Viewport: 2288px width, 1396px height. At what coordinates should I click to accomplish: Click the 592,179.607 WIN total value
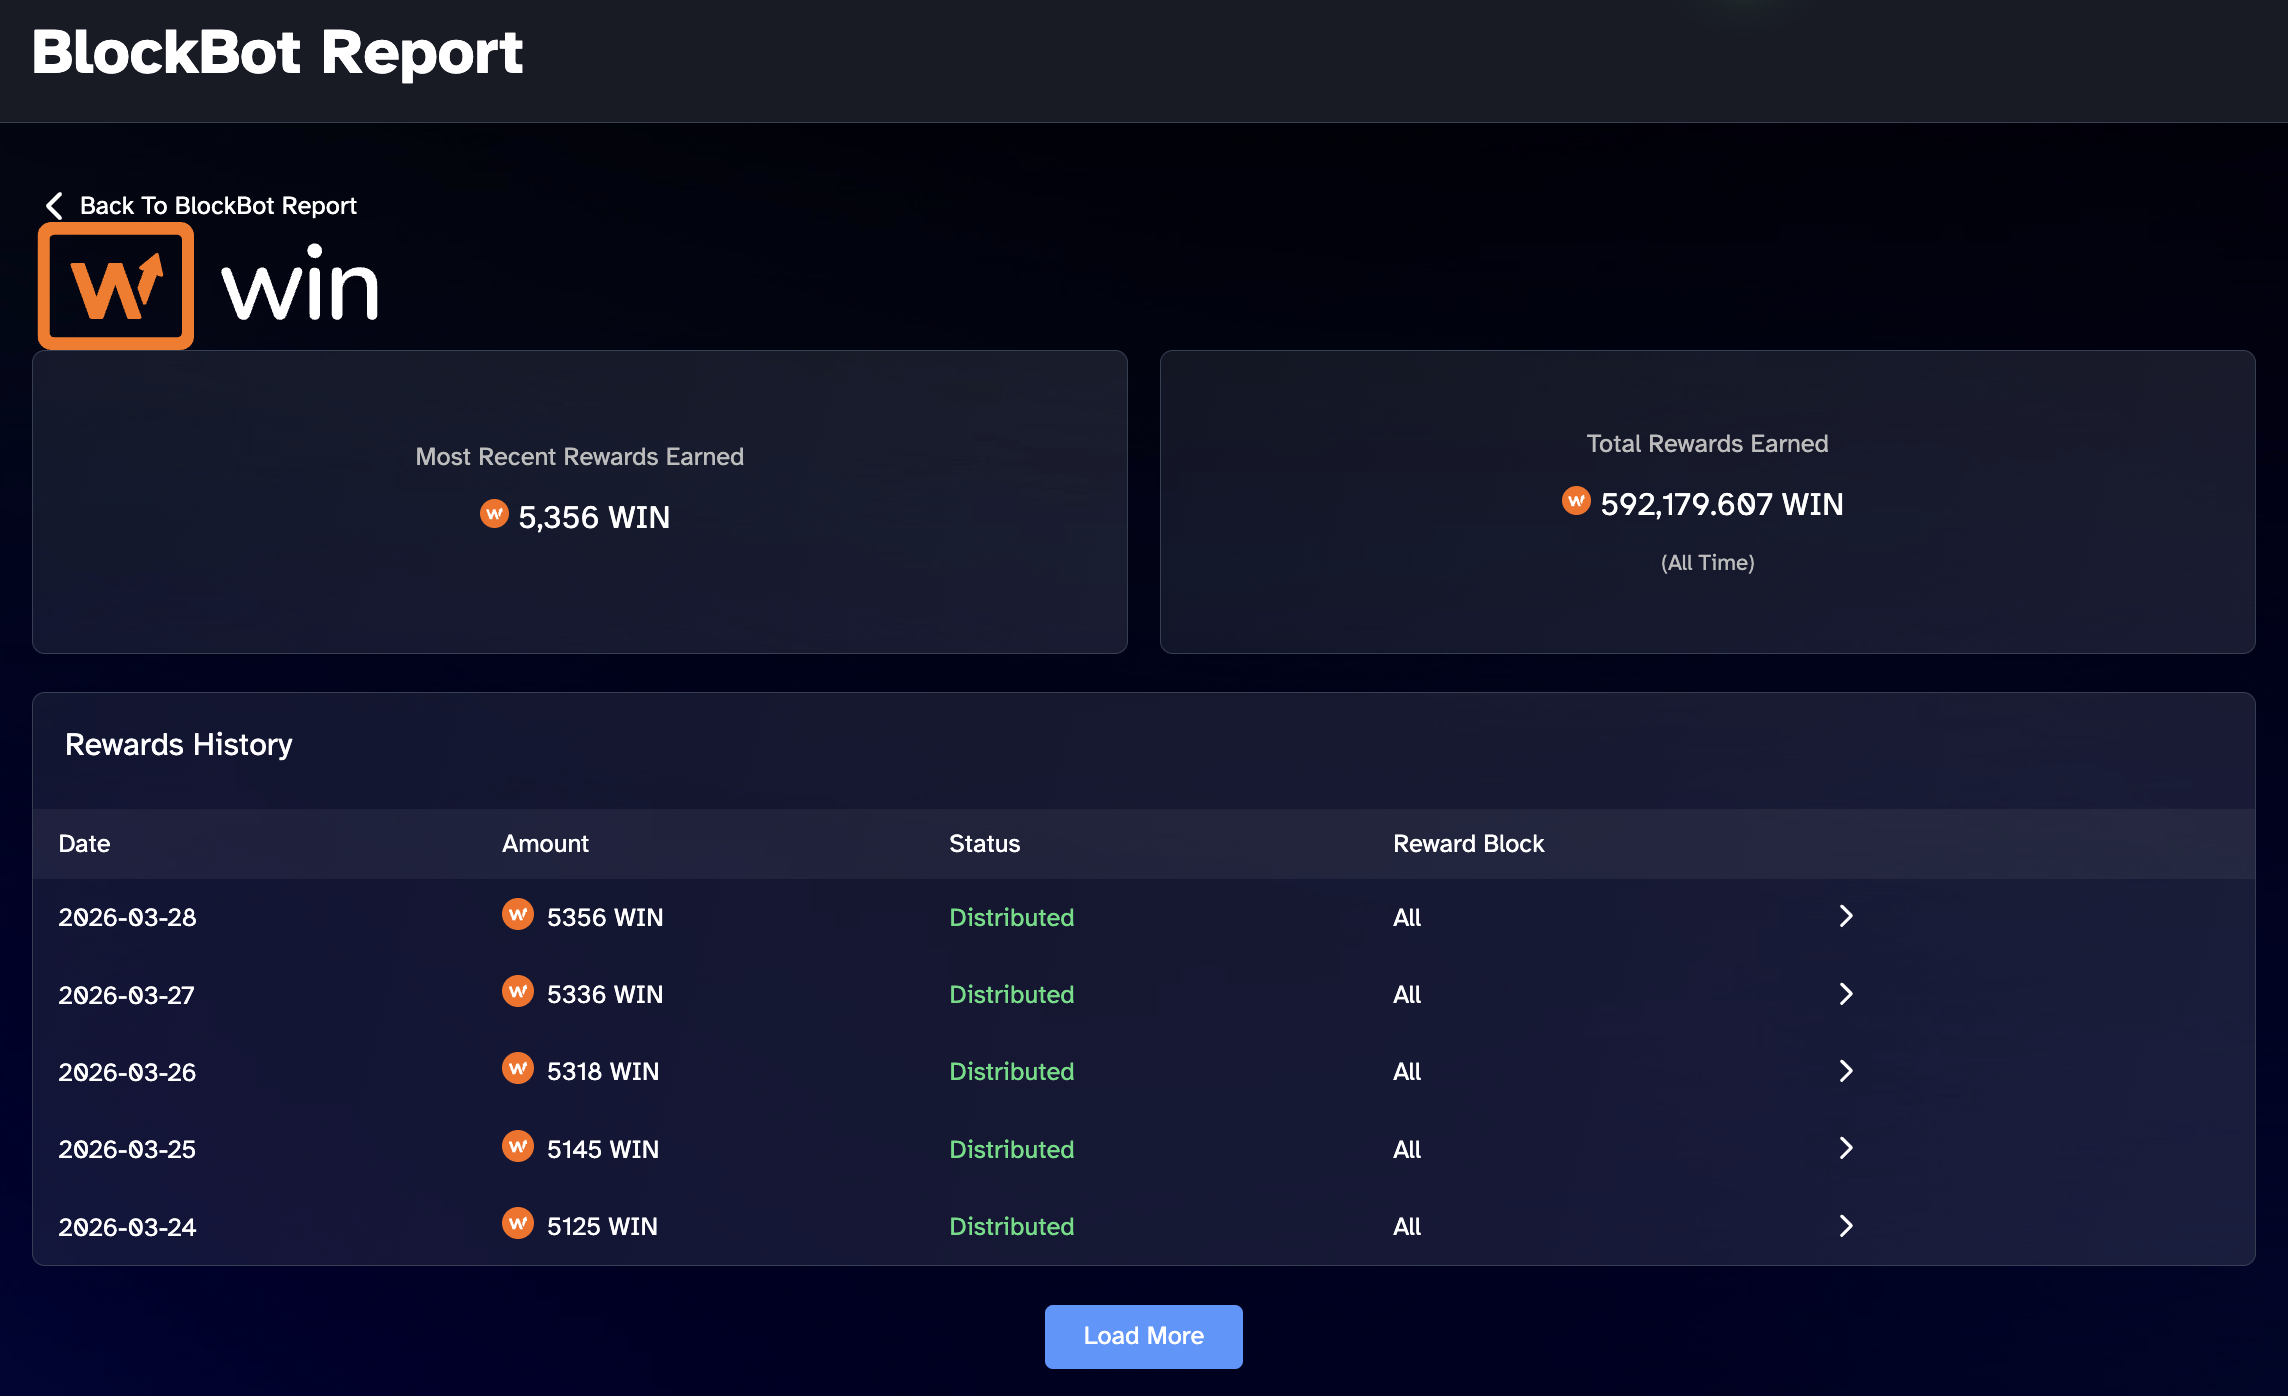pyautogui.click(x=1722, y=504)
